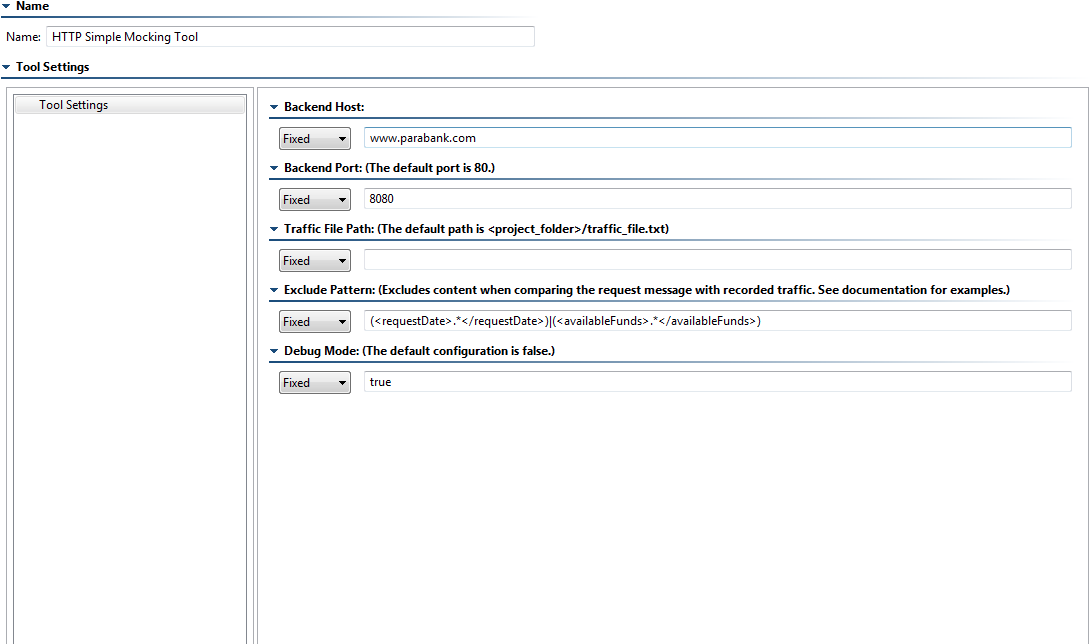Click the Debug Mode heading text

419,351
